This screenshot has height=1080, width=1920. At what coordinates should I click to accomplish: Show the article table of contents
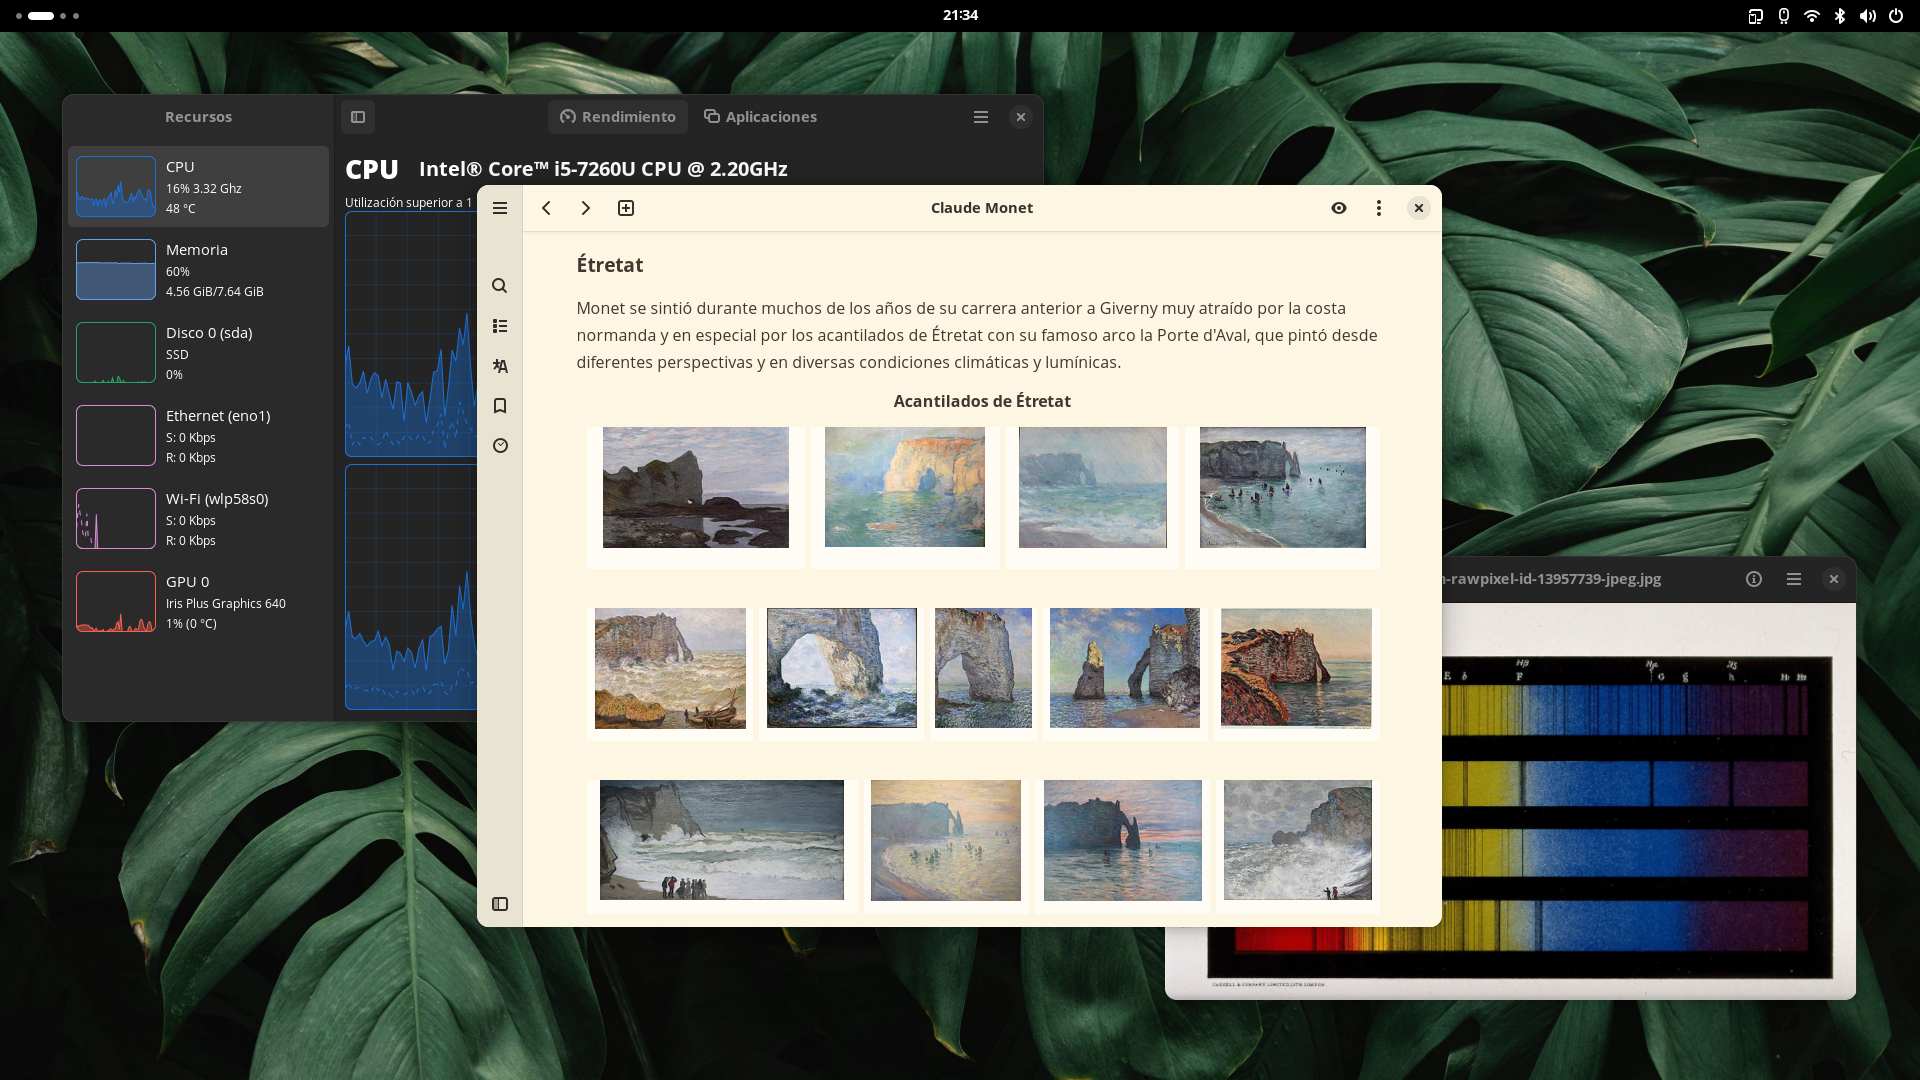500,326
